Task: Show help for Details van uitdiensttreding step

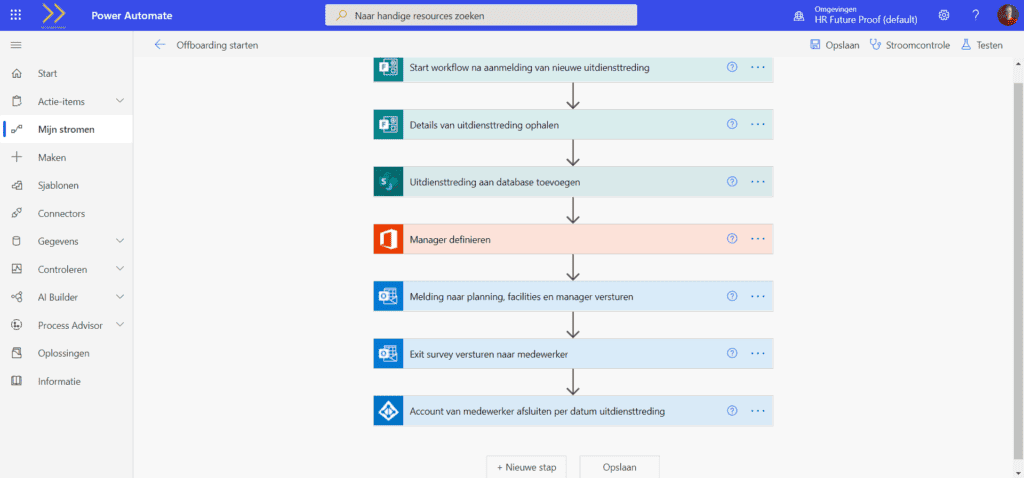Action: click(732, 124)
